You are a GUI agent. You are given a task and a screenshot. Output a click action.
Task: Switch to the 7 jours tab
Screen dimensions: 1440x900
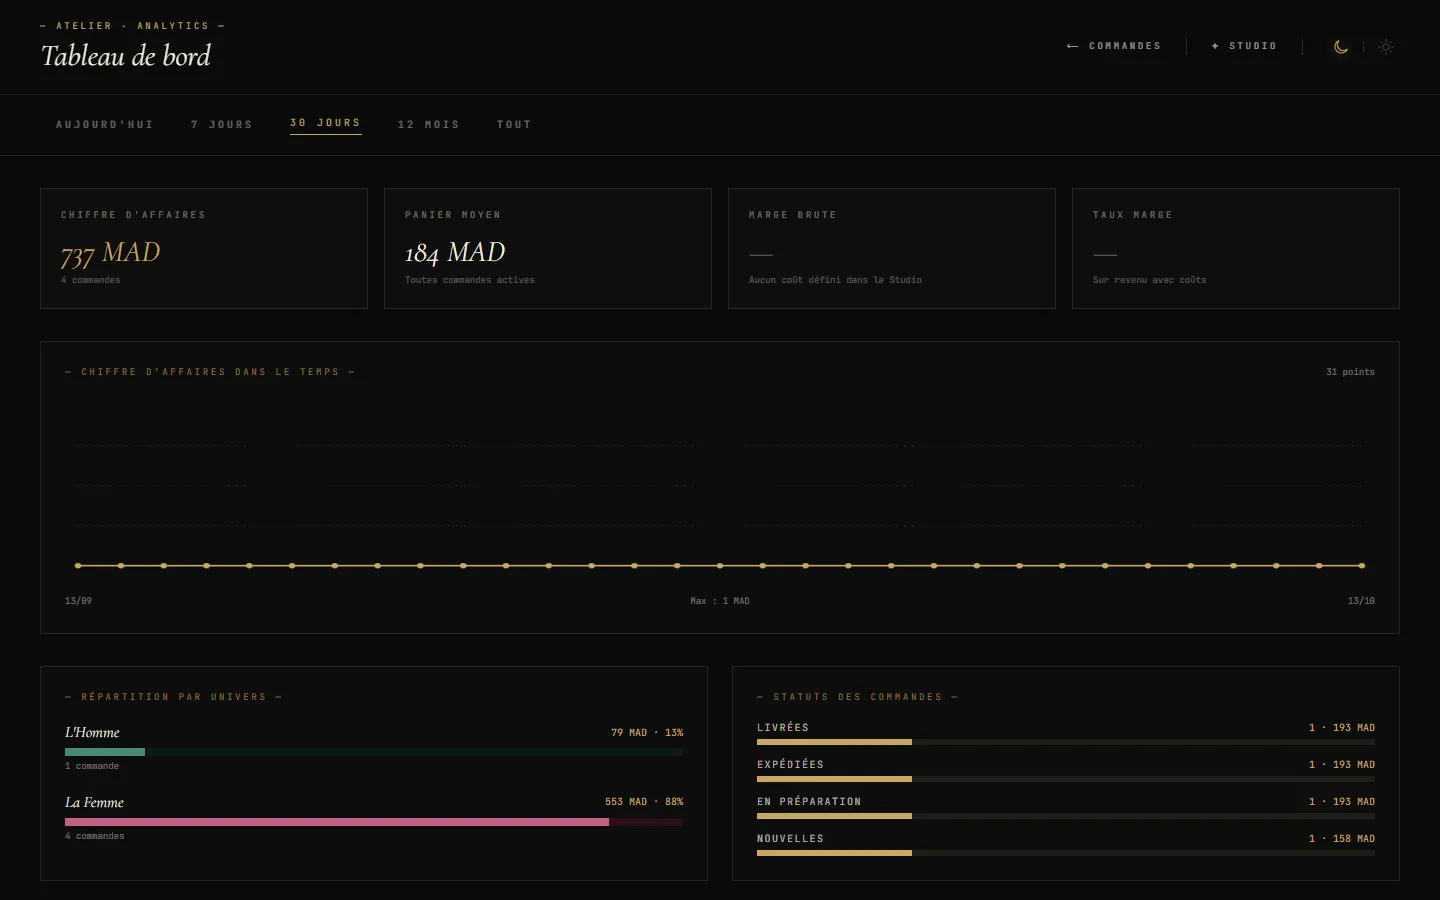(x=222, y=125)
